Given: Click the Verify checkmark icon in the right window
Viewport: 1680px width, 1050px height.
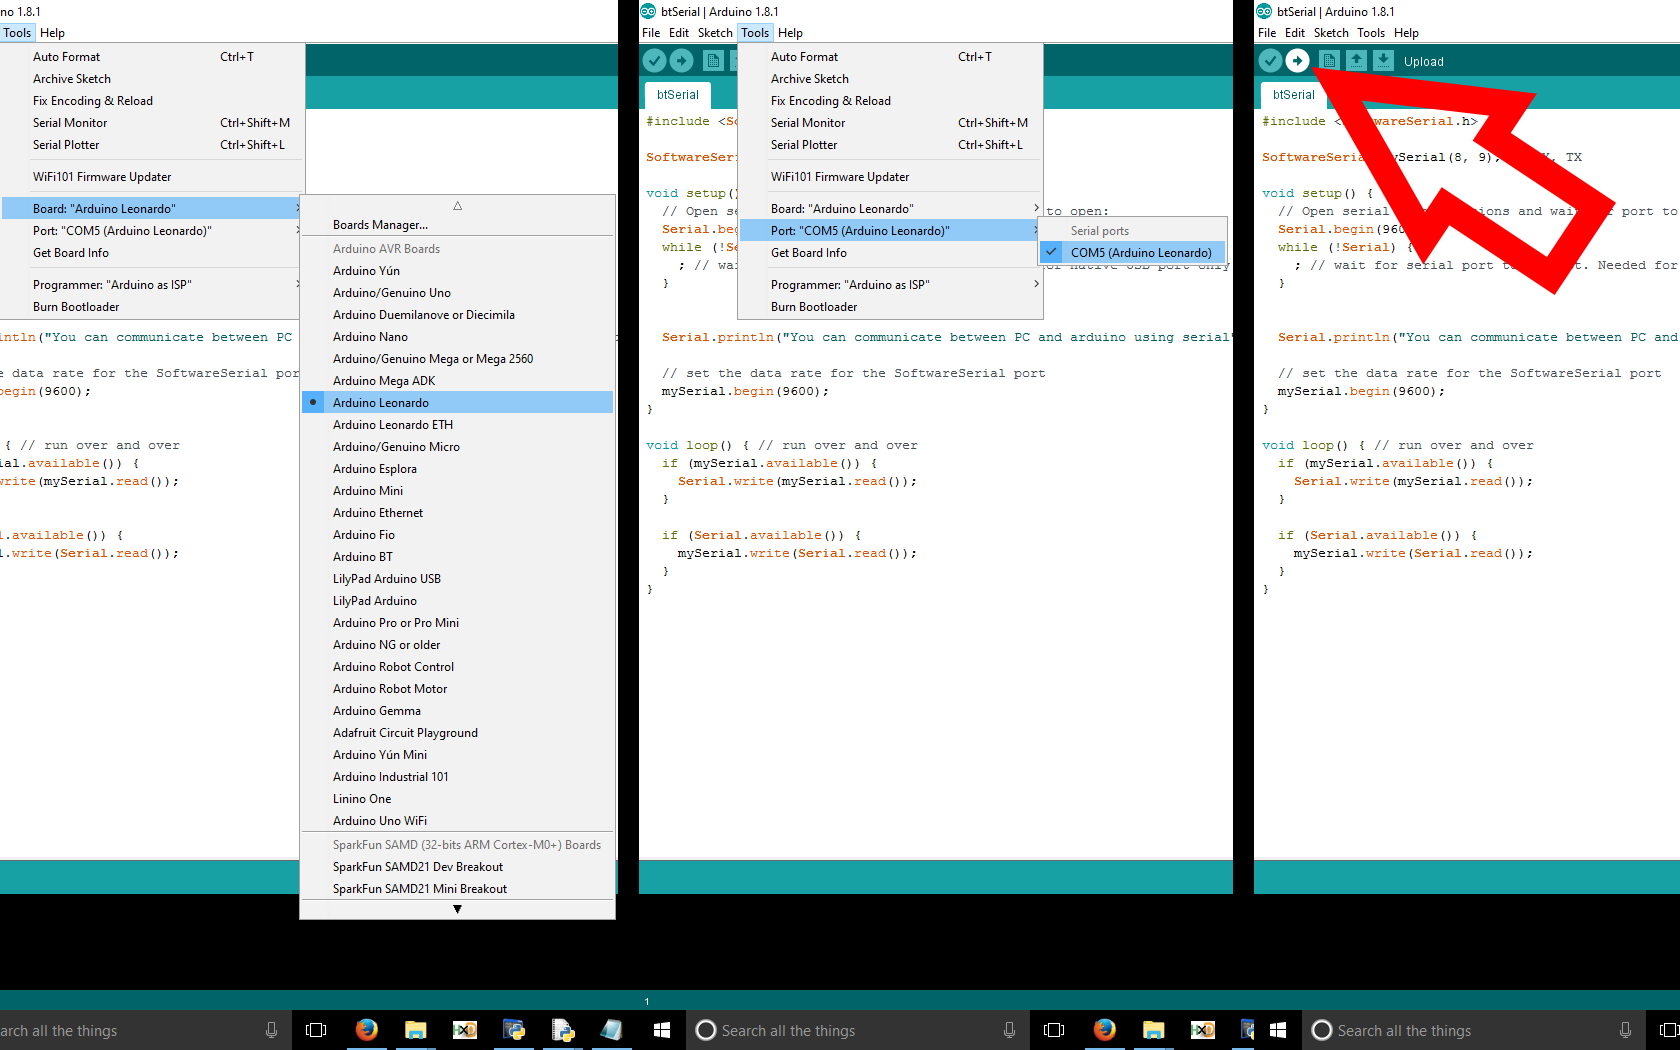Looking at the screenshot, I should (1270, 61).
